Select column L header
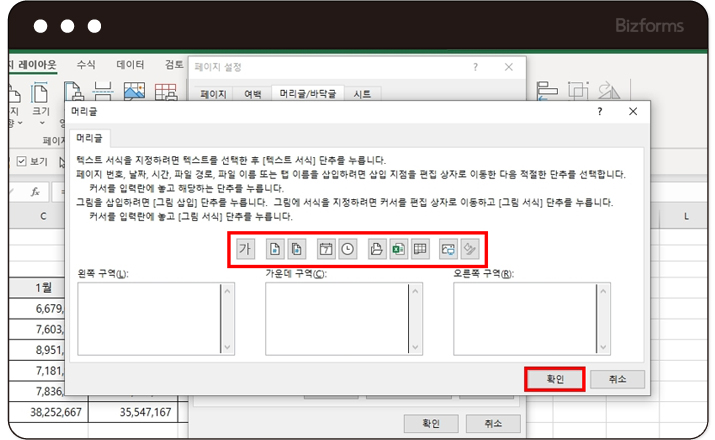This screenshot has width=715, height=440. pyautogui.click(x=686, y=217)
